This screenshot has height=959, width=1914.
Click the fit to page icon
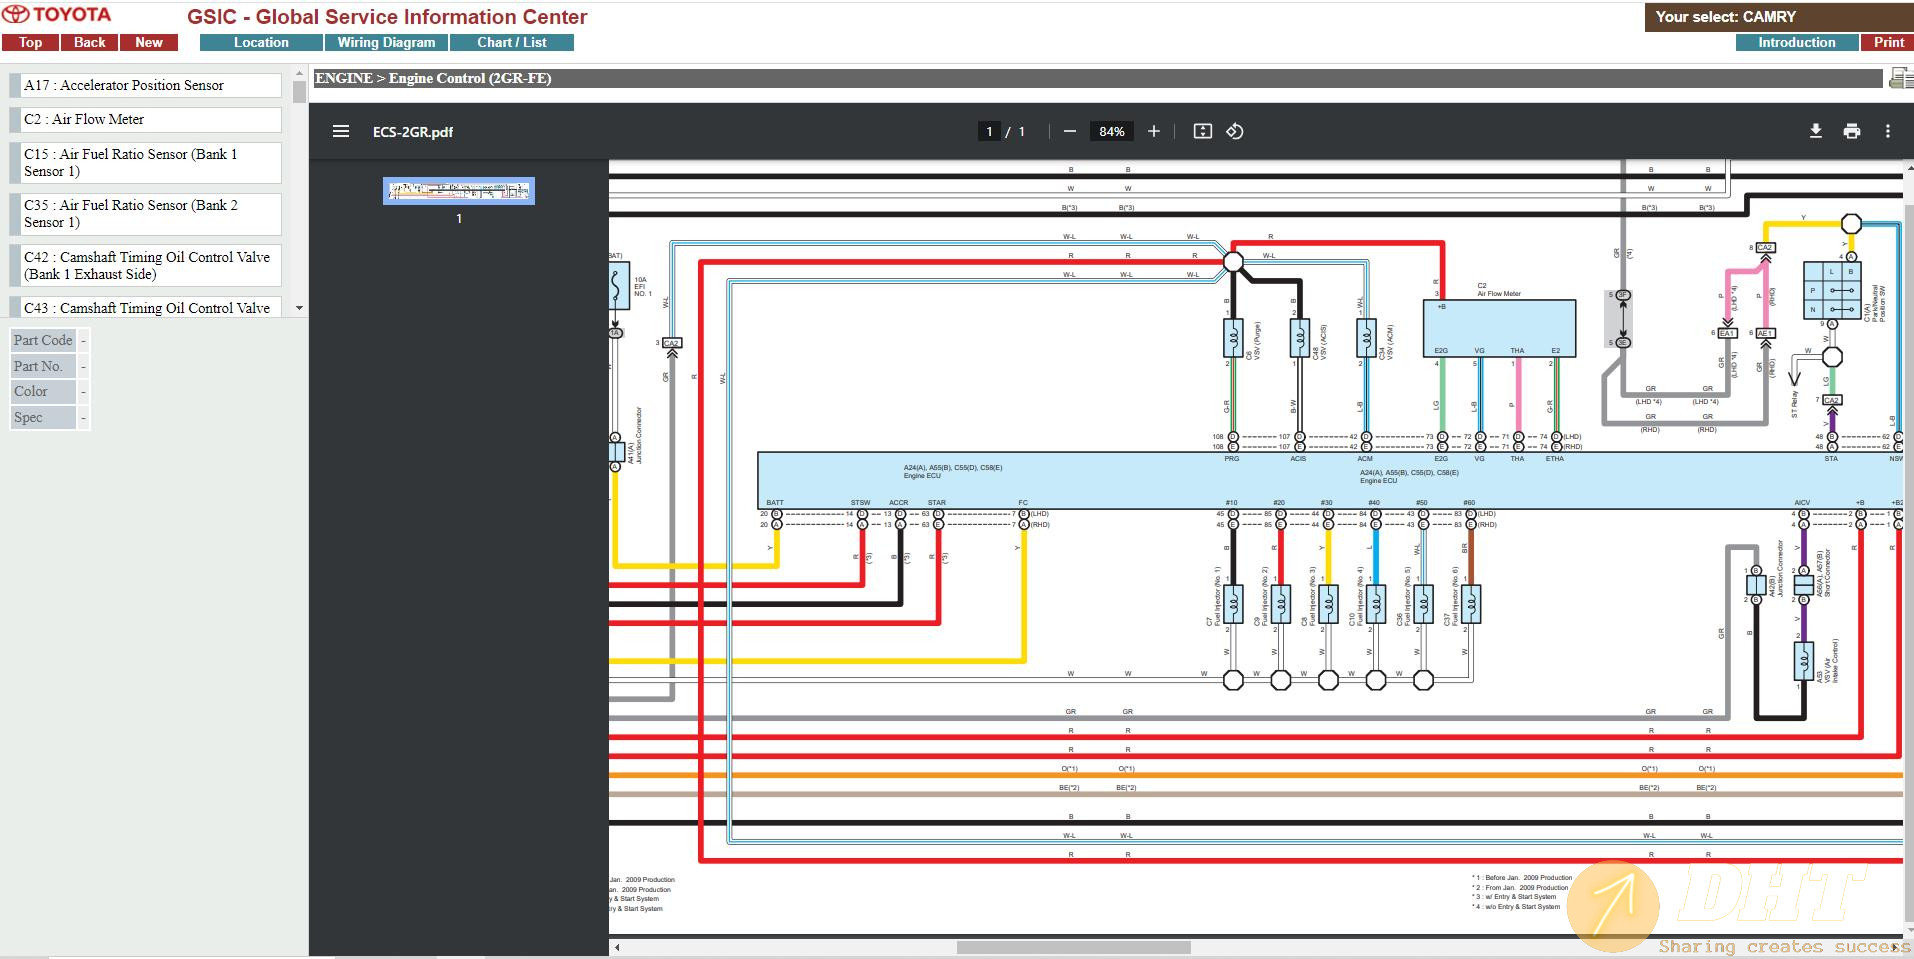[1203, 131]
